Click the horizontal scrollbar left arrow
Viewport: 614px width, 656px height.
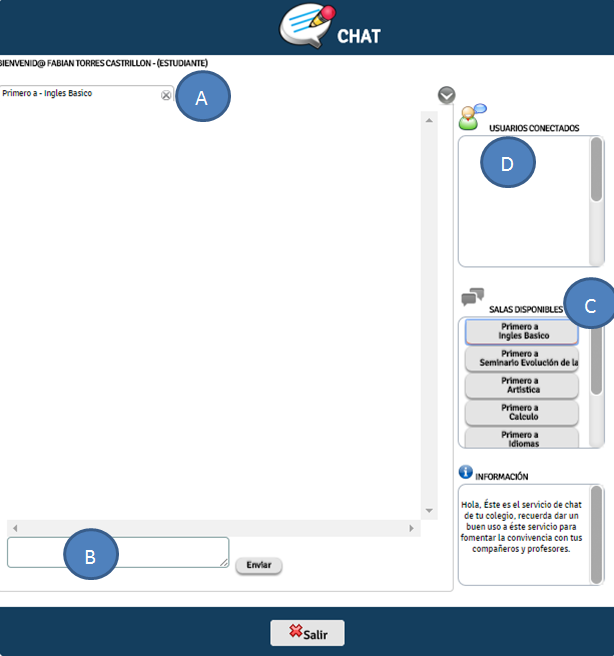[15, 528]
